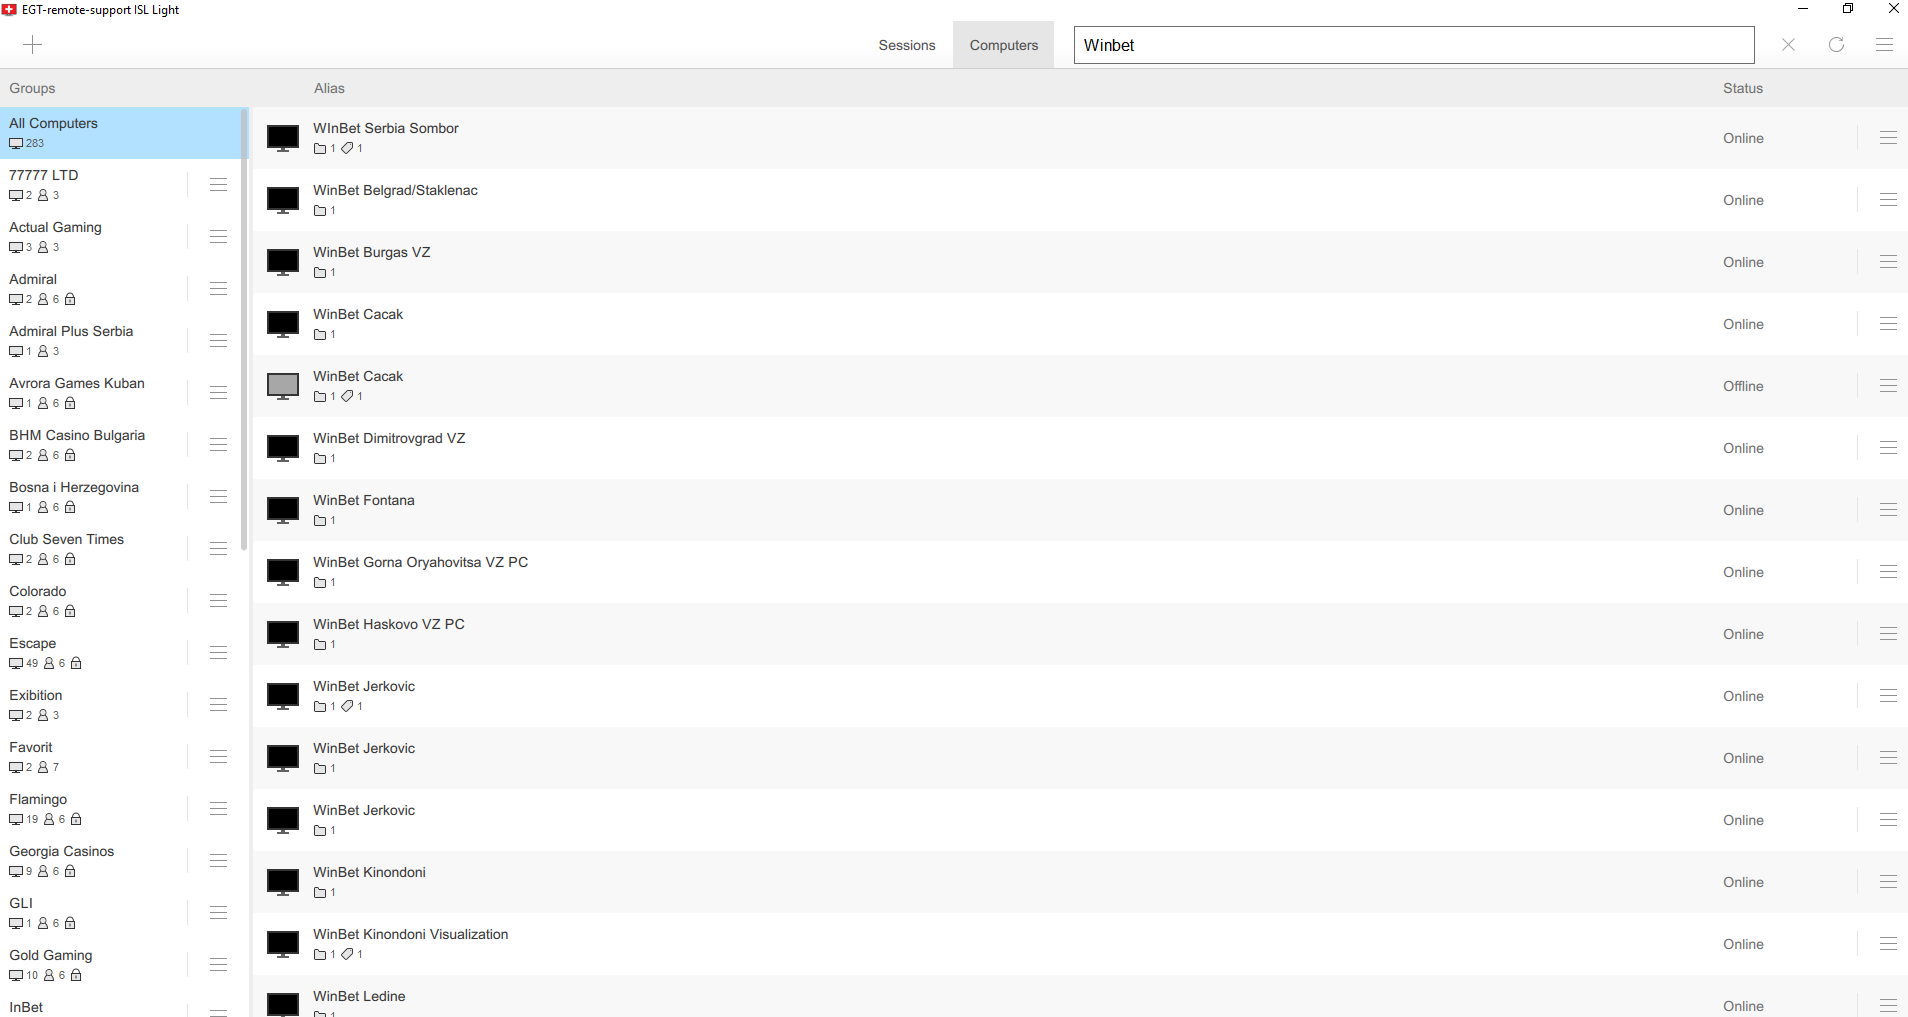This screenshot has height=1017, width=1908.
Task: Select the WinBet Kinondoni computer name
Action: tap(369, 872)
